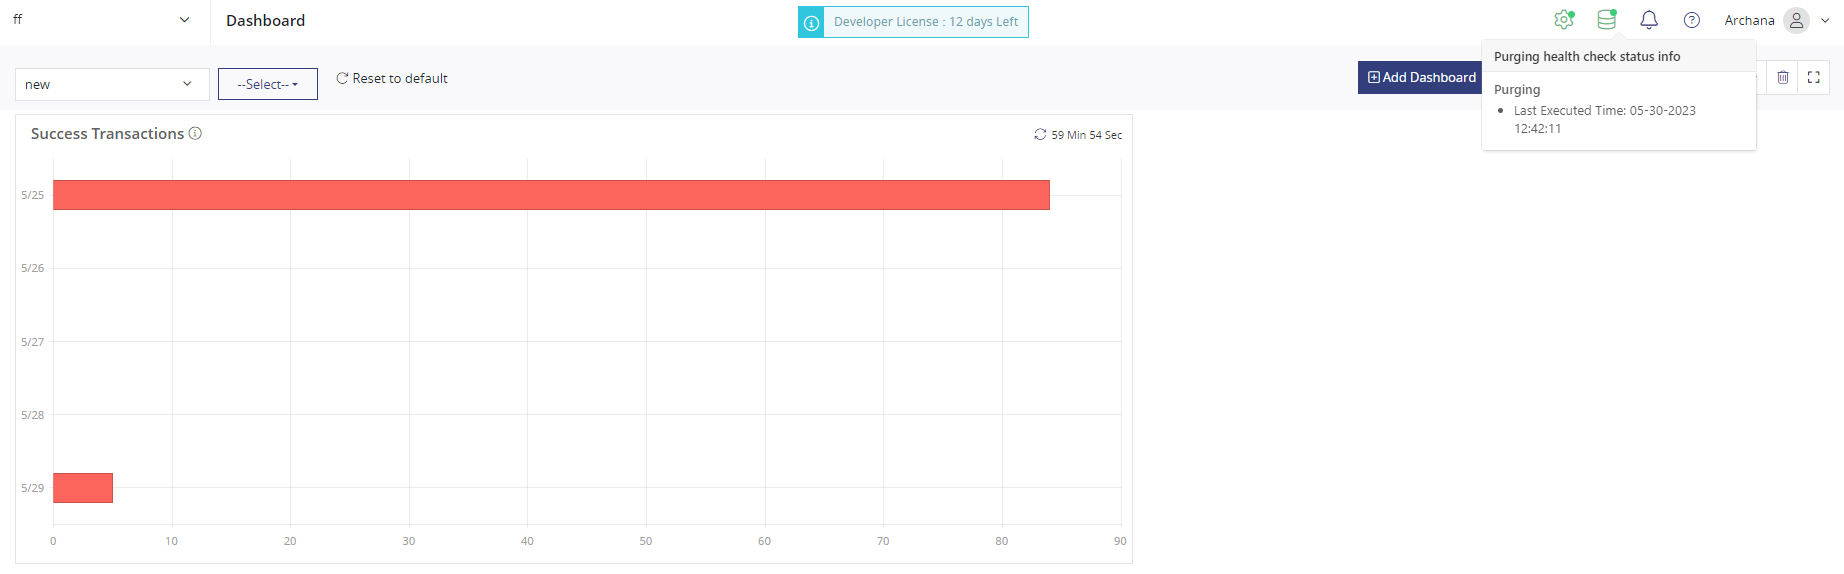Click the Developer License info icon

point(811,22)
